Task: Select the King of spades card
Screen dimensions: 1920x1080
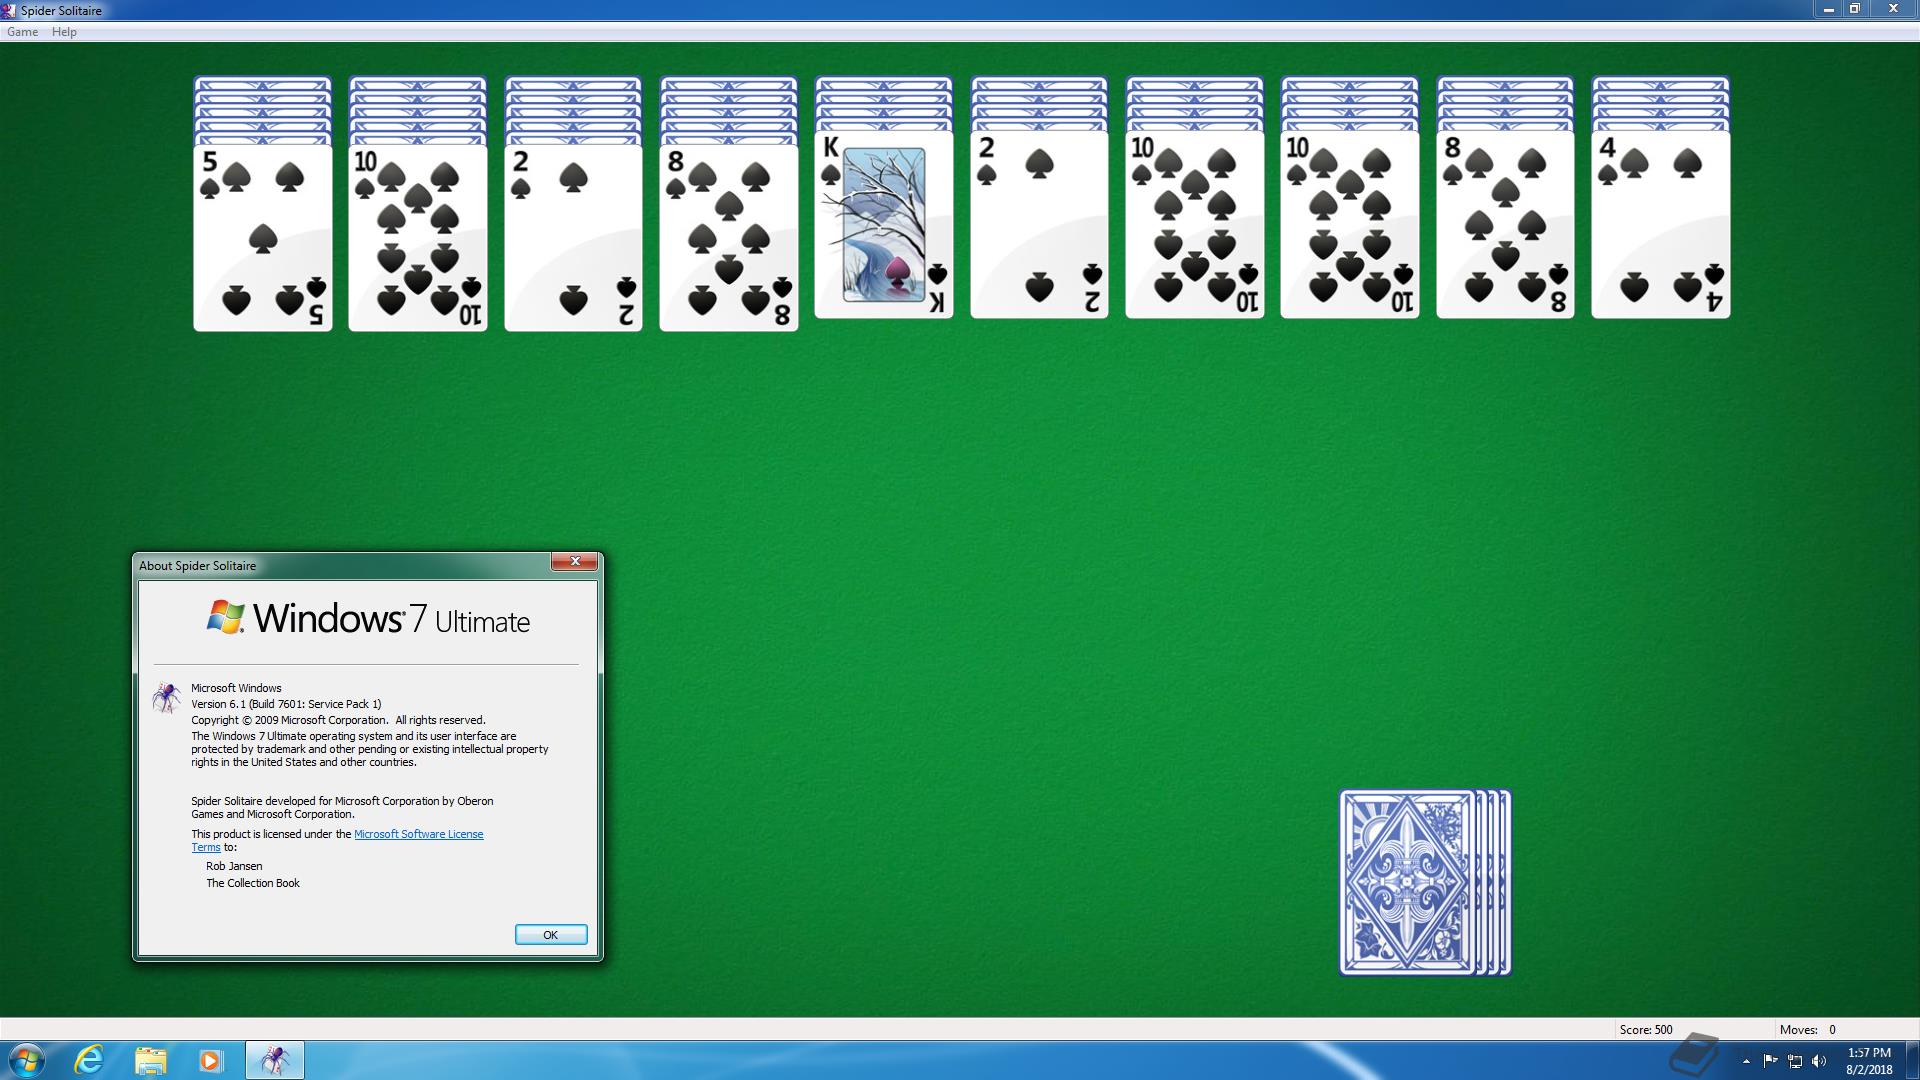Action: tap(884, 225)
